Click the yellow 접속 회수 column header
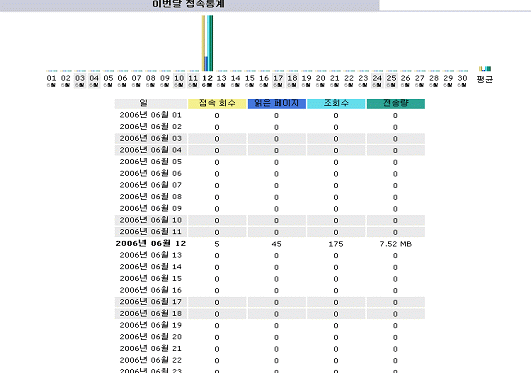Screen dimensions: 531x377 217,103
